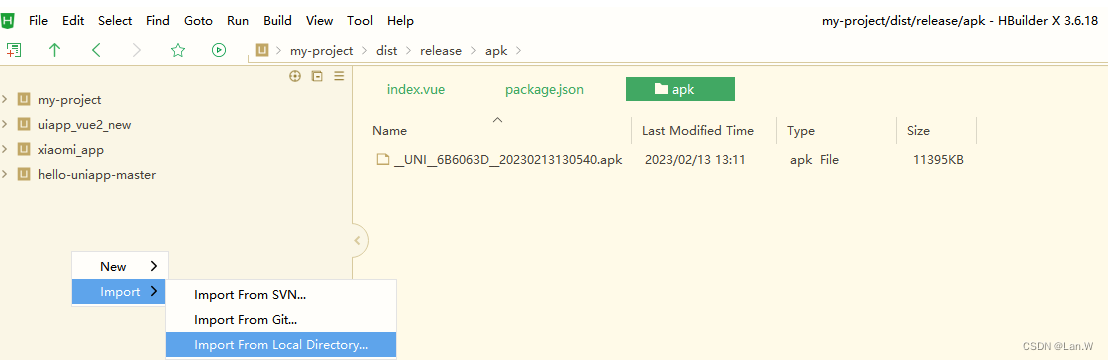1108x360 pixels.
Task: Select the xiaomi_app label in tree
Action: tap(71, 149)
